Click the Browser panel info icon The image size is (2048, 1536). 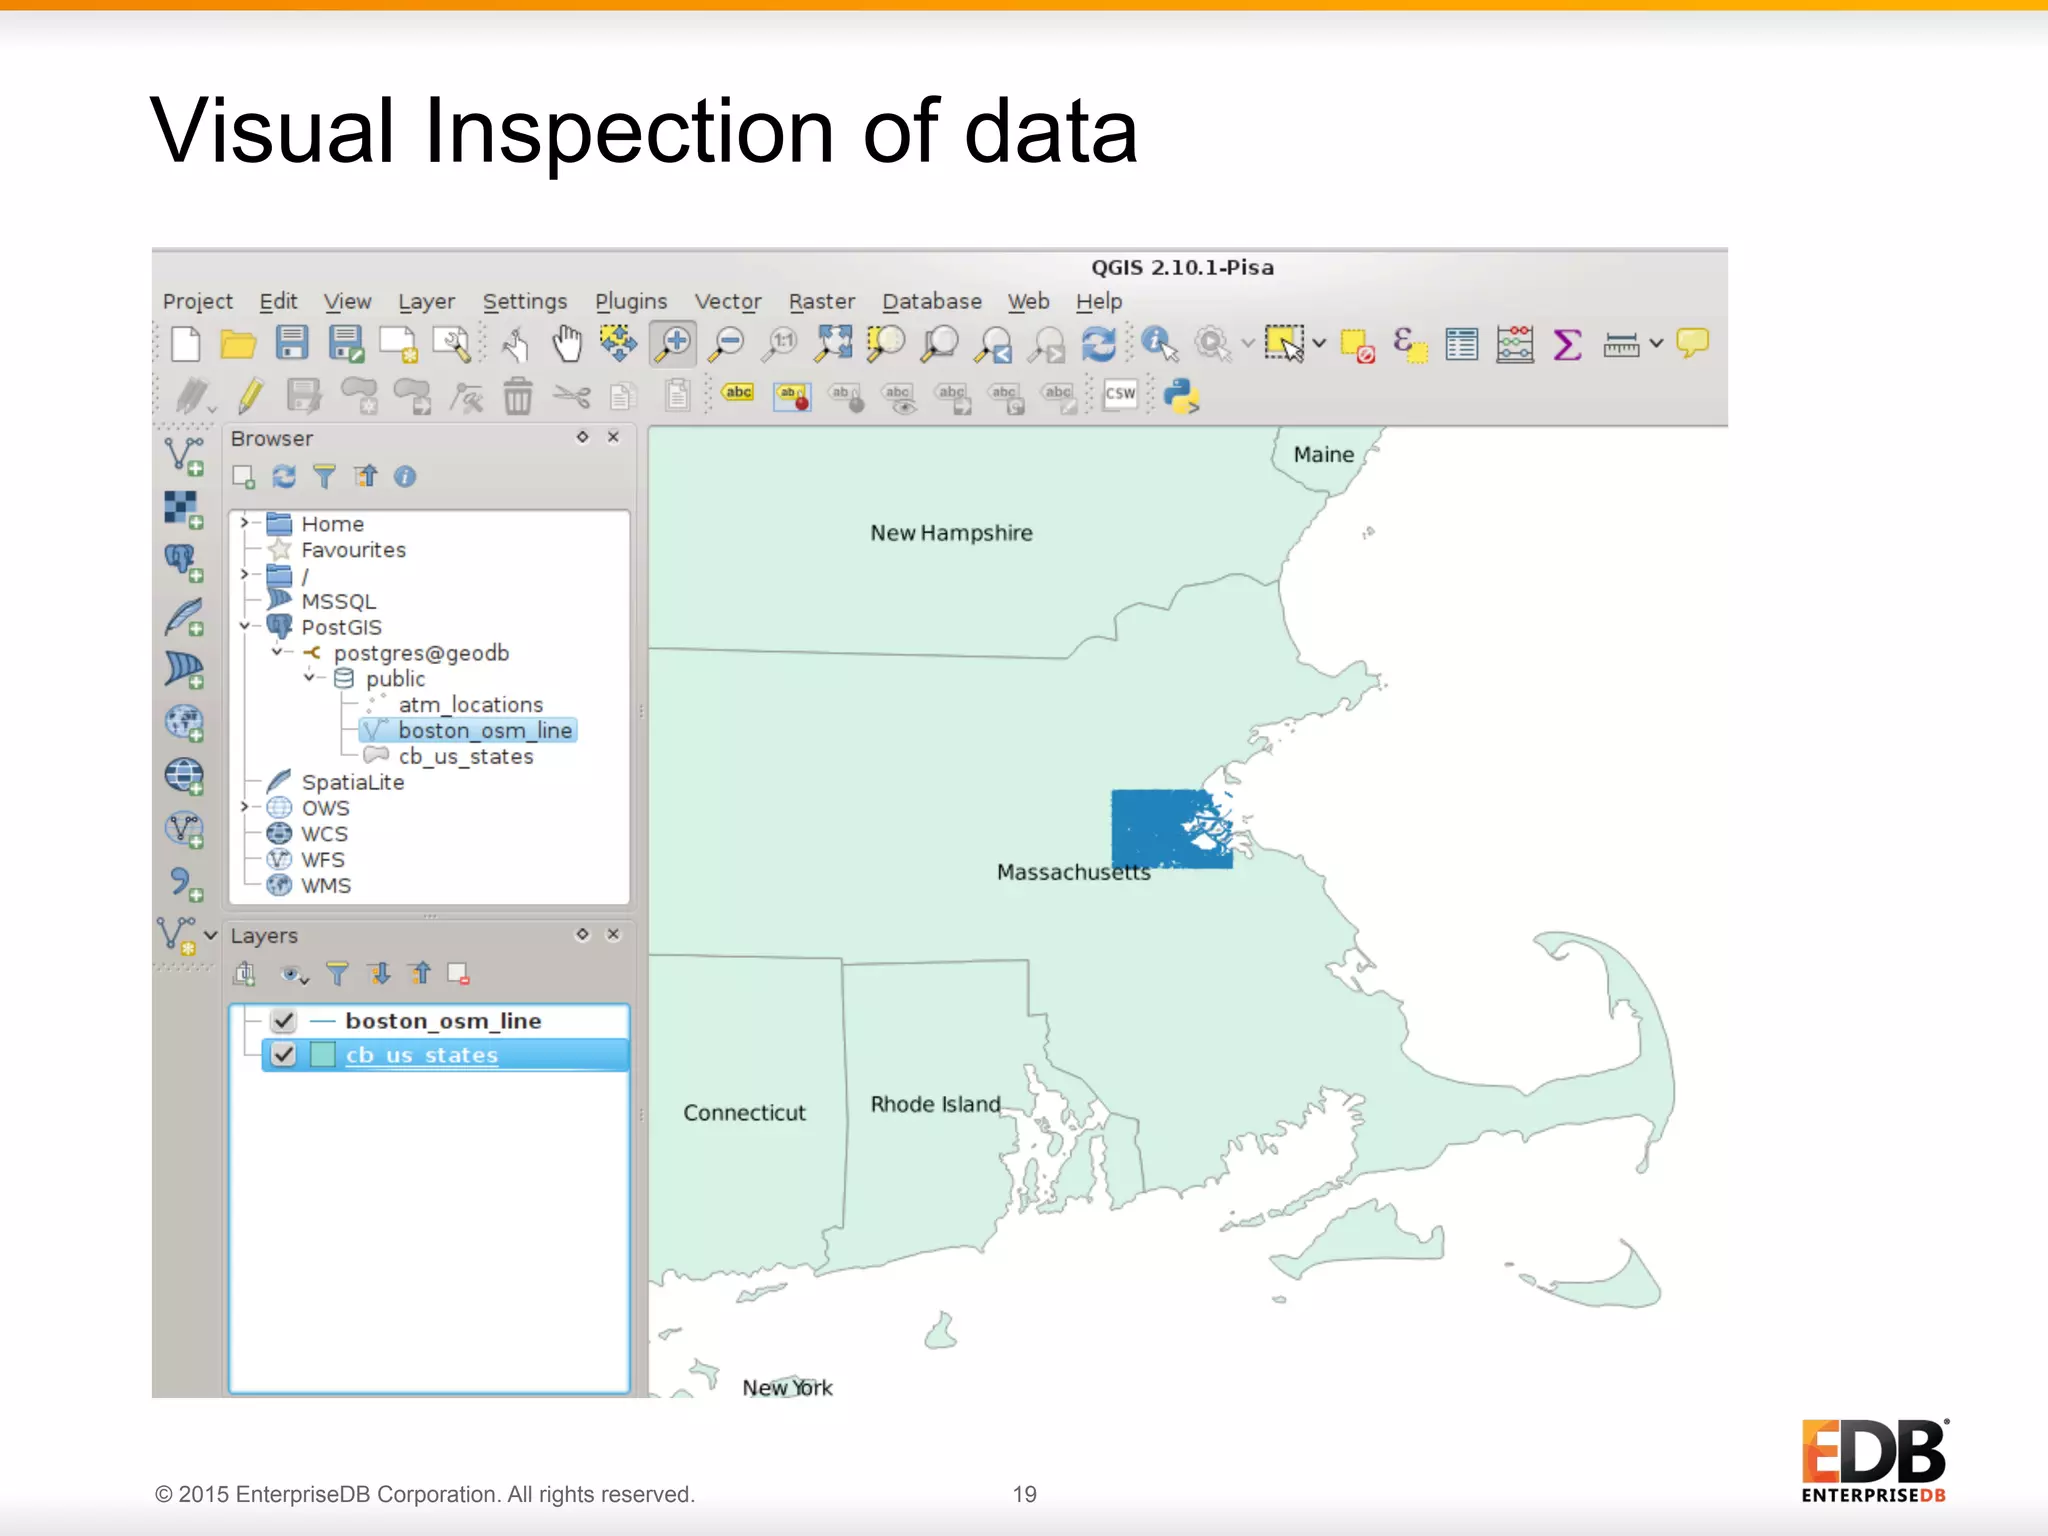click(x=405, y=477)
